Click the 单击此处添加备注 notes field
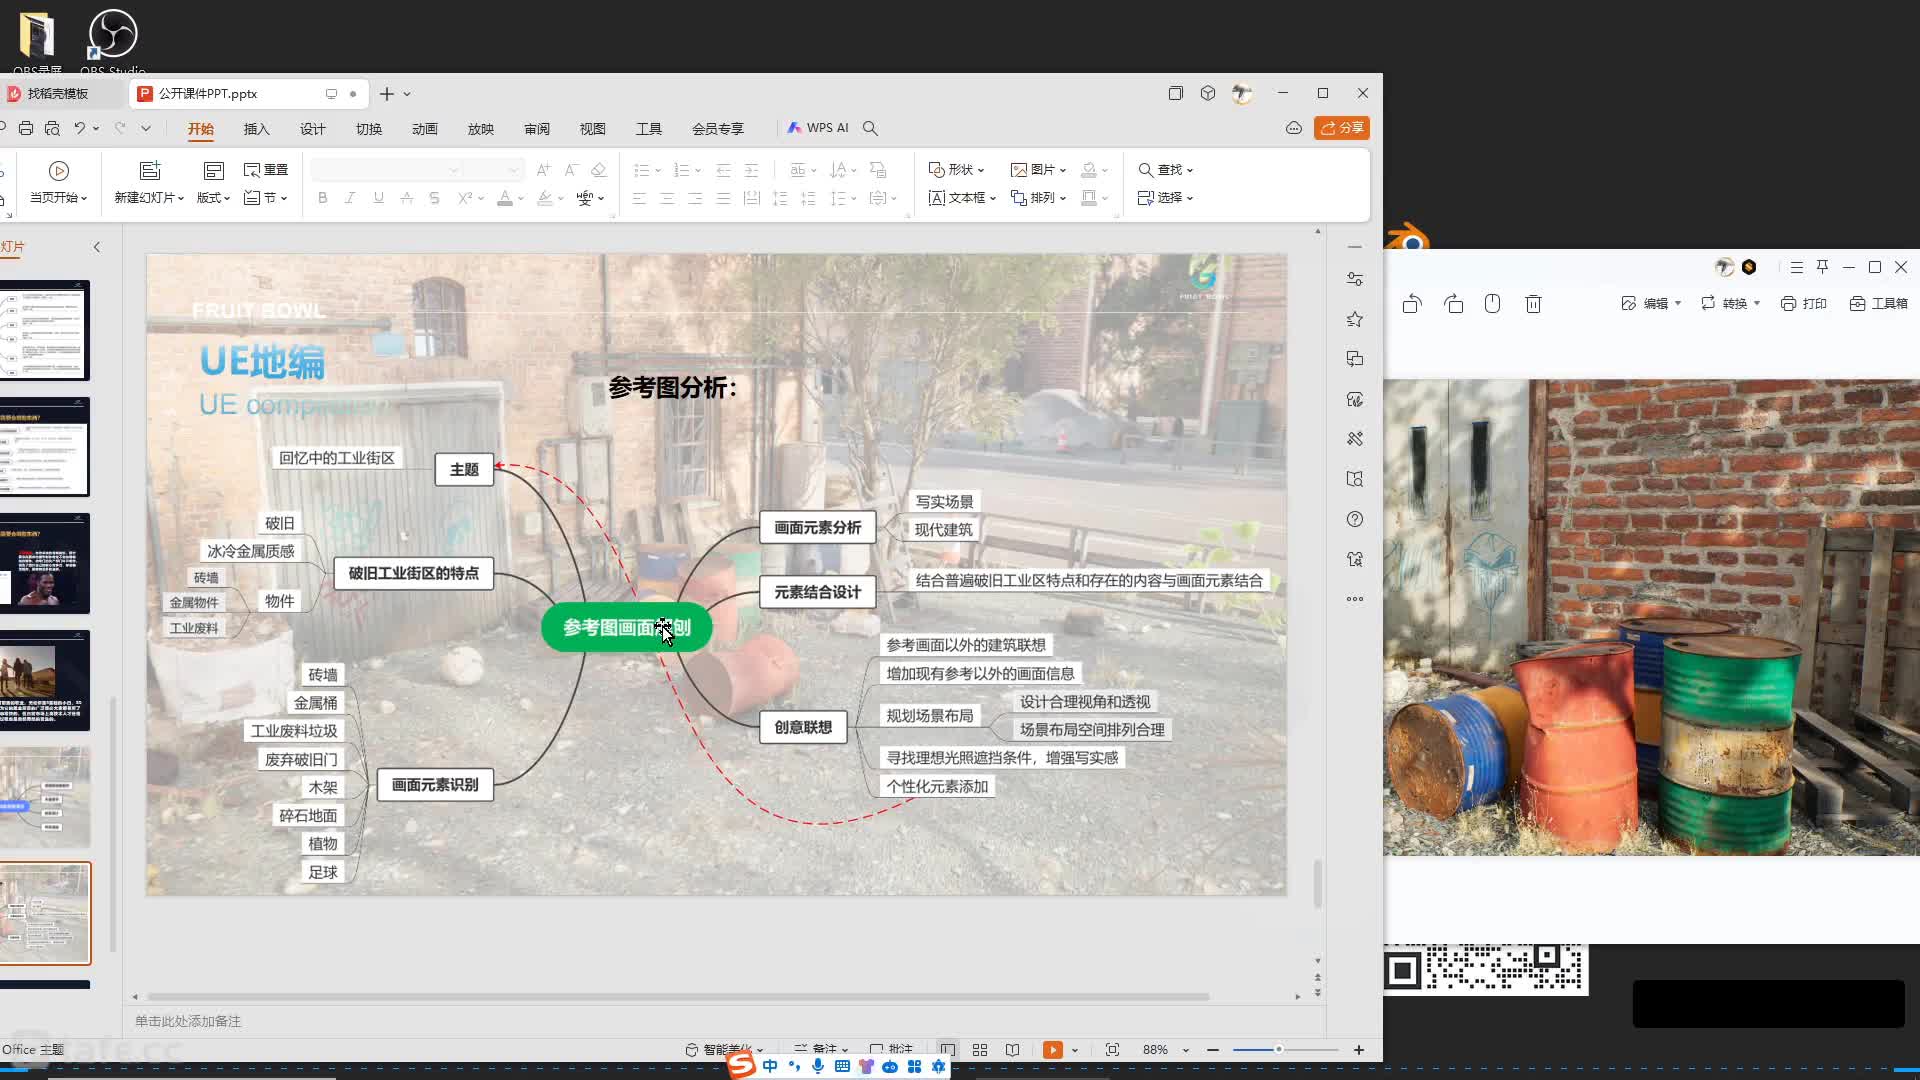The width and height of the screenshot is (1920, 1080). click(188, 1021)
